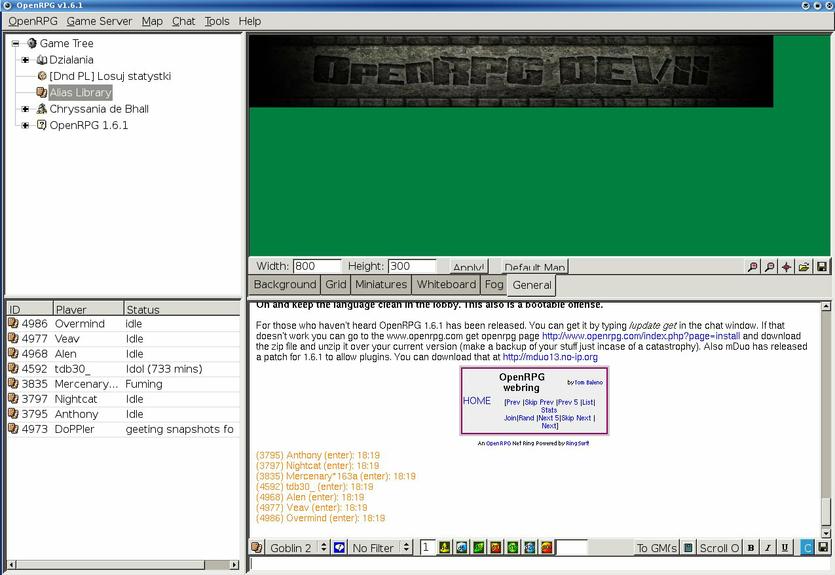The image size is (835, 575).
Task: Expand the OpenRPG 1.6.1 tree node
Action: [x=25, y=125]
